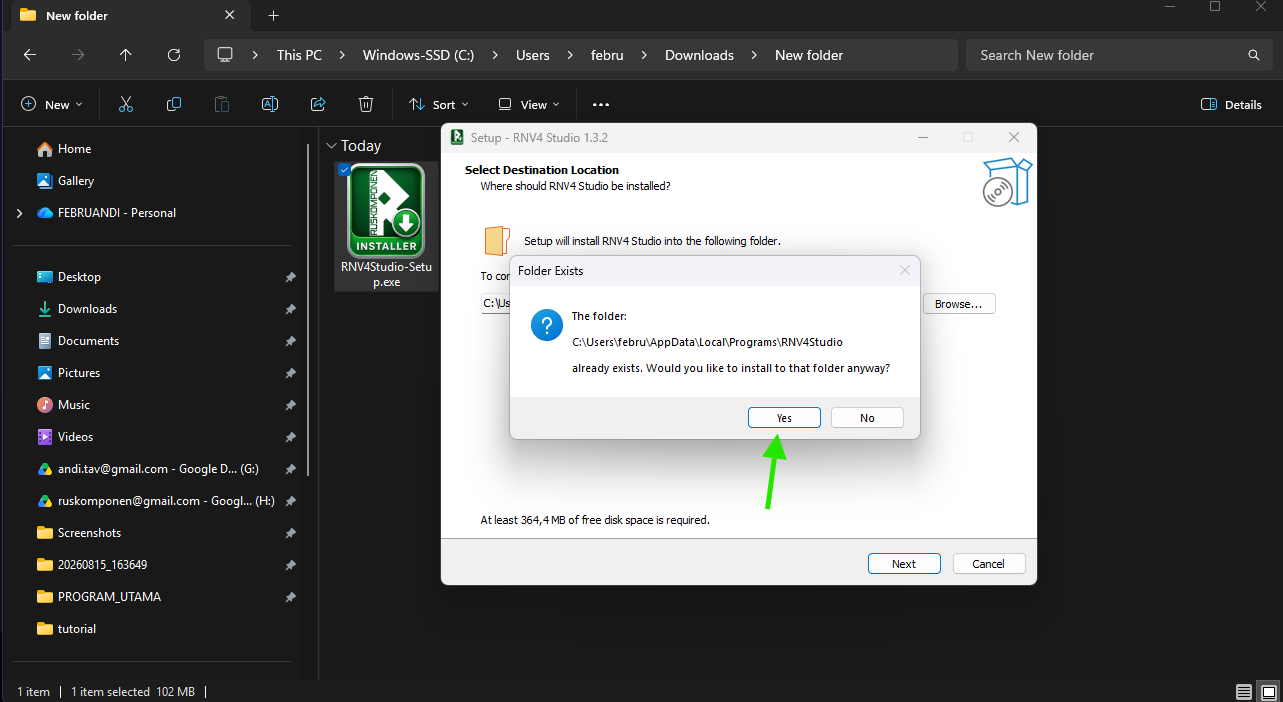This screenshot has width=1283, height=702.
Task: Close the Setup - RNV4 Studio window
Action: pyautogui.click(x=1014, y=137)
